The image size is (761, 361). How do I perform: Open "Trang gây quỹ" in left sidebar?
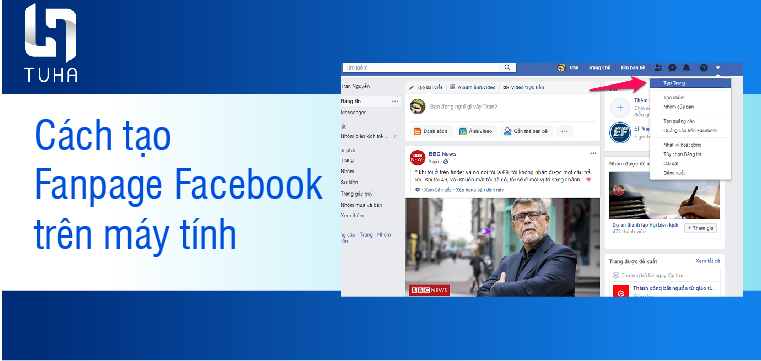tap(356, 193)
